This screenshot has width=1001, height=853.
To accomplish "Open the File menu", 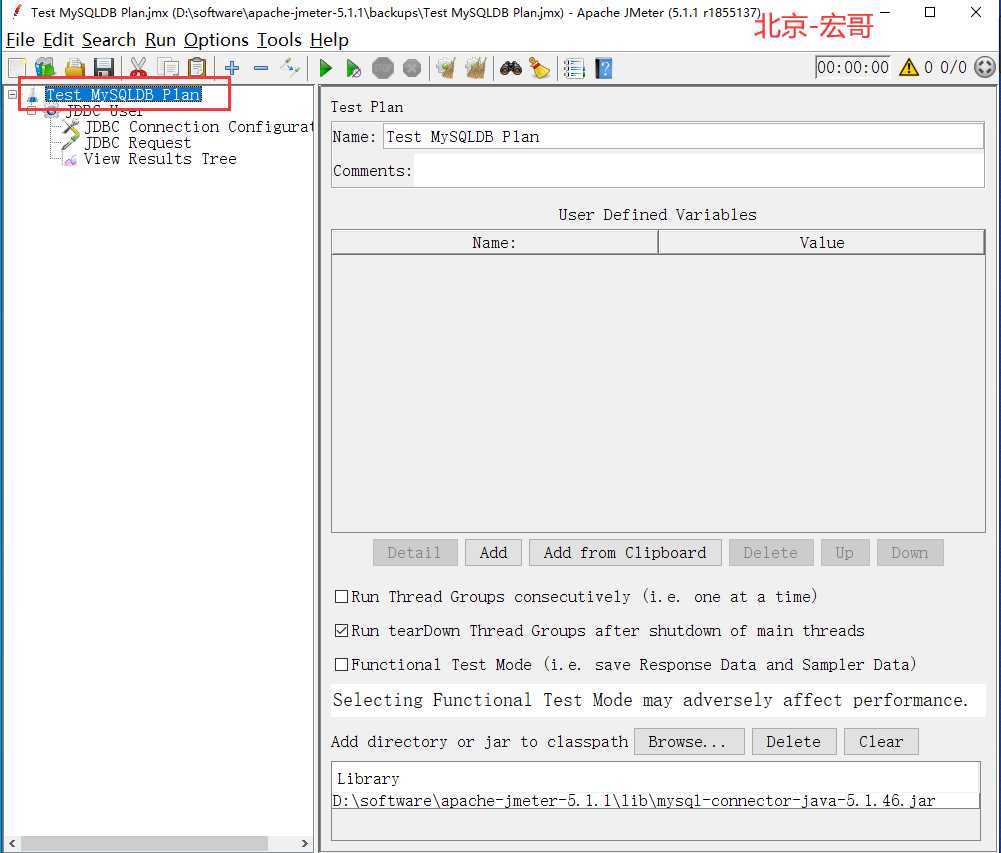I will tap(20, 40).
